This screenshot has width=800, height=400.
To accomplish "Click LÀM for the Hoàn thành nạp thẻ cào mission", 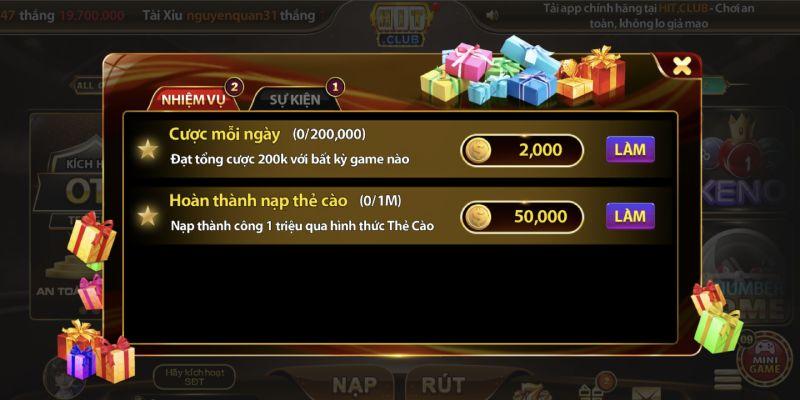I will (630, 216).
